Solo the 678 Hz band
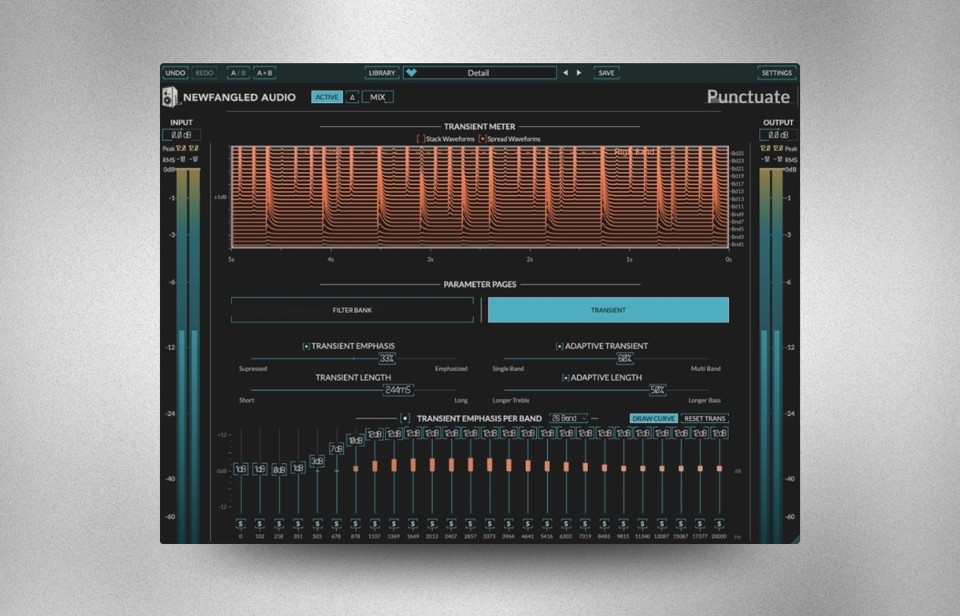This screenshot has width=960, height=616. point(336,524)
